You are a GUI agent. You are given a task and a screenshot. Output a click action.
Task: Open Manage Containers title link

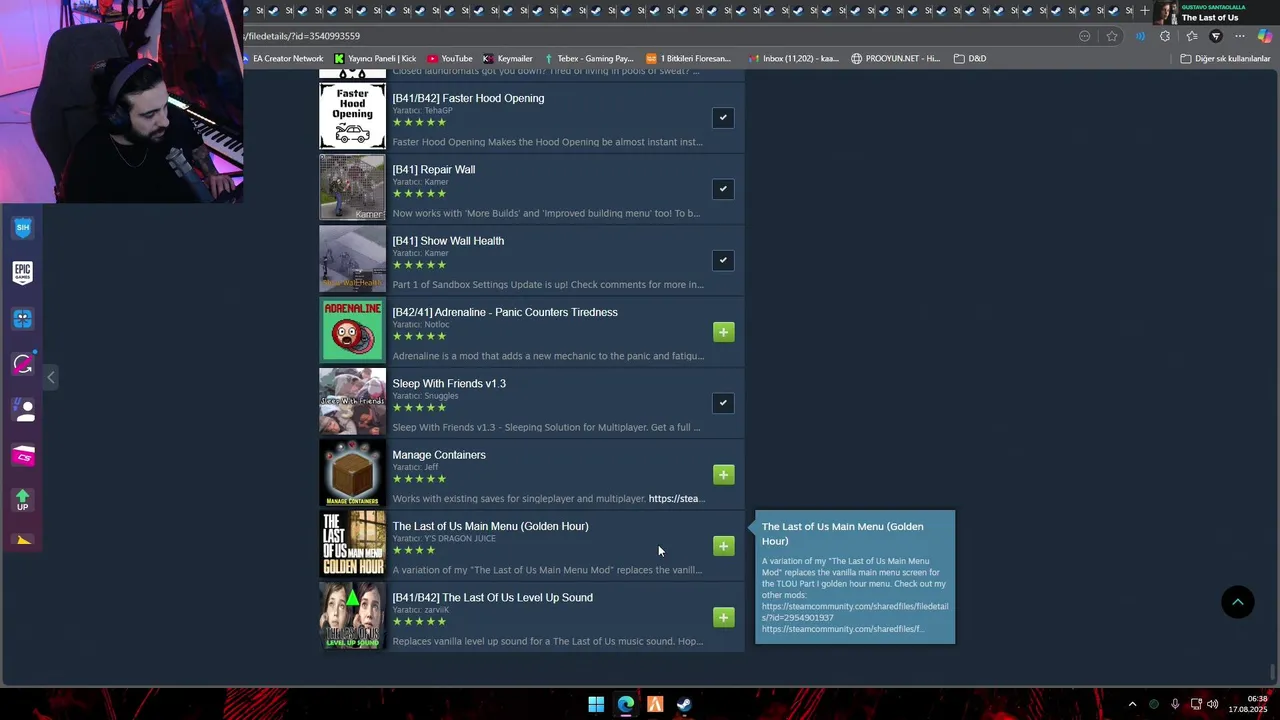pos(439,455)
